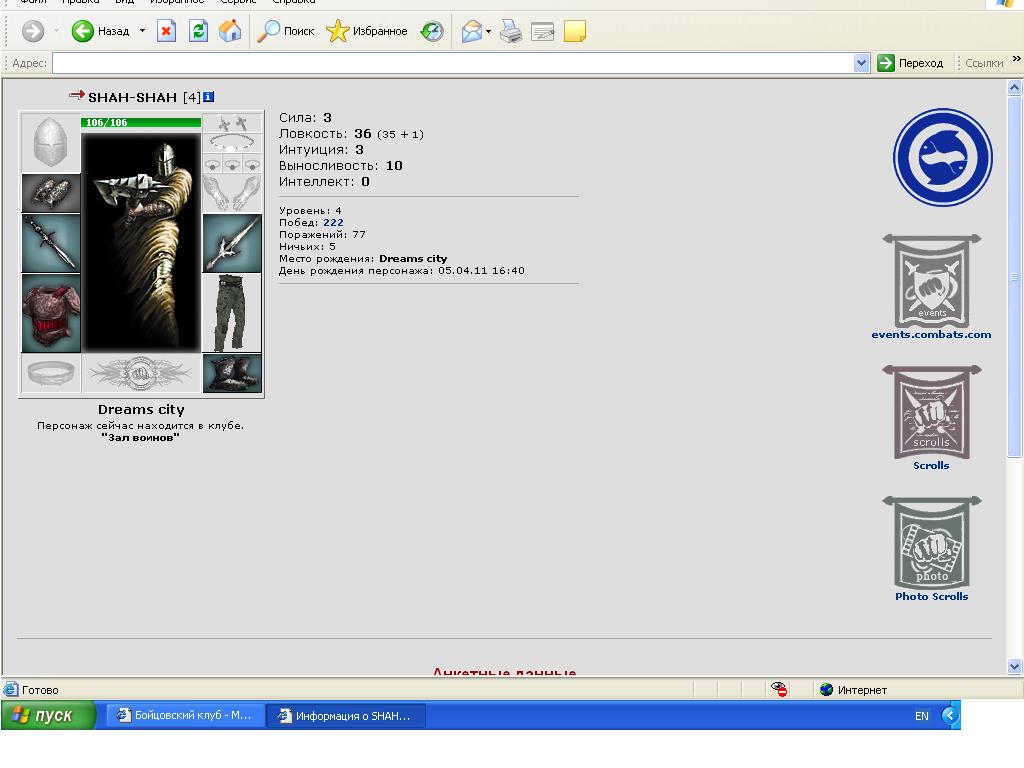Go to the Home page icon
The height and width of the screenshot is (768, 1024).
click(230, 31)
